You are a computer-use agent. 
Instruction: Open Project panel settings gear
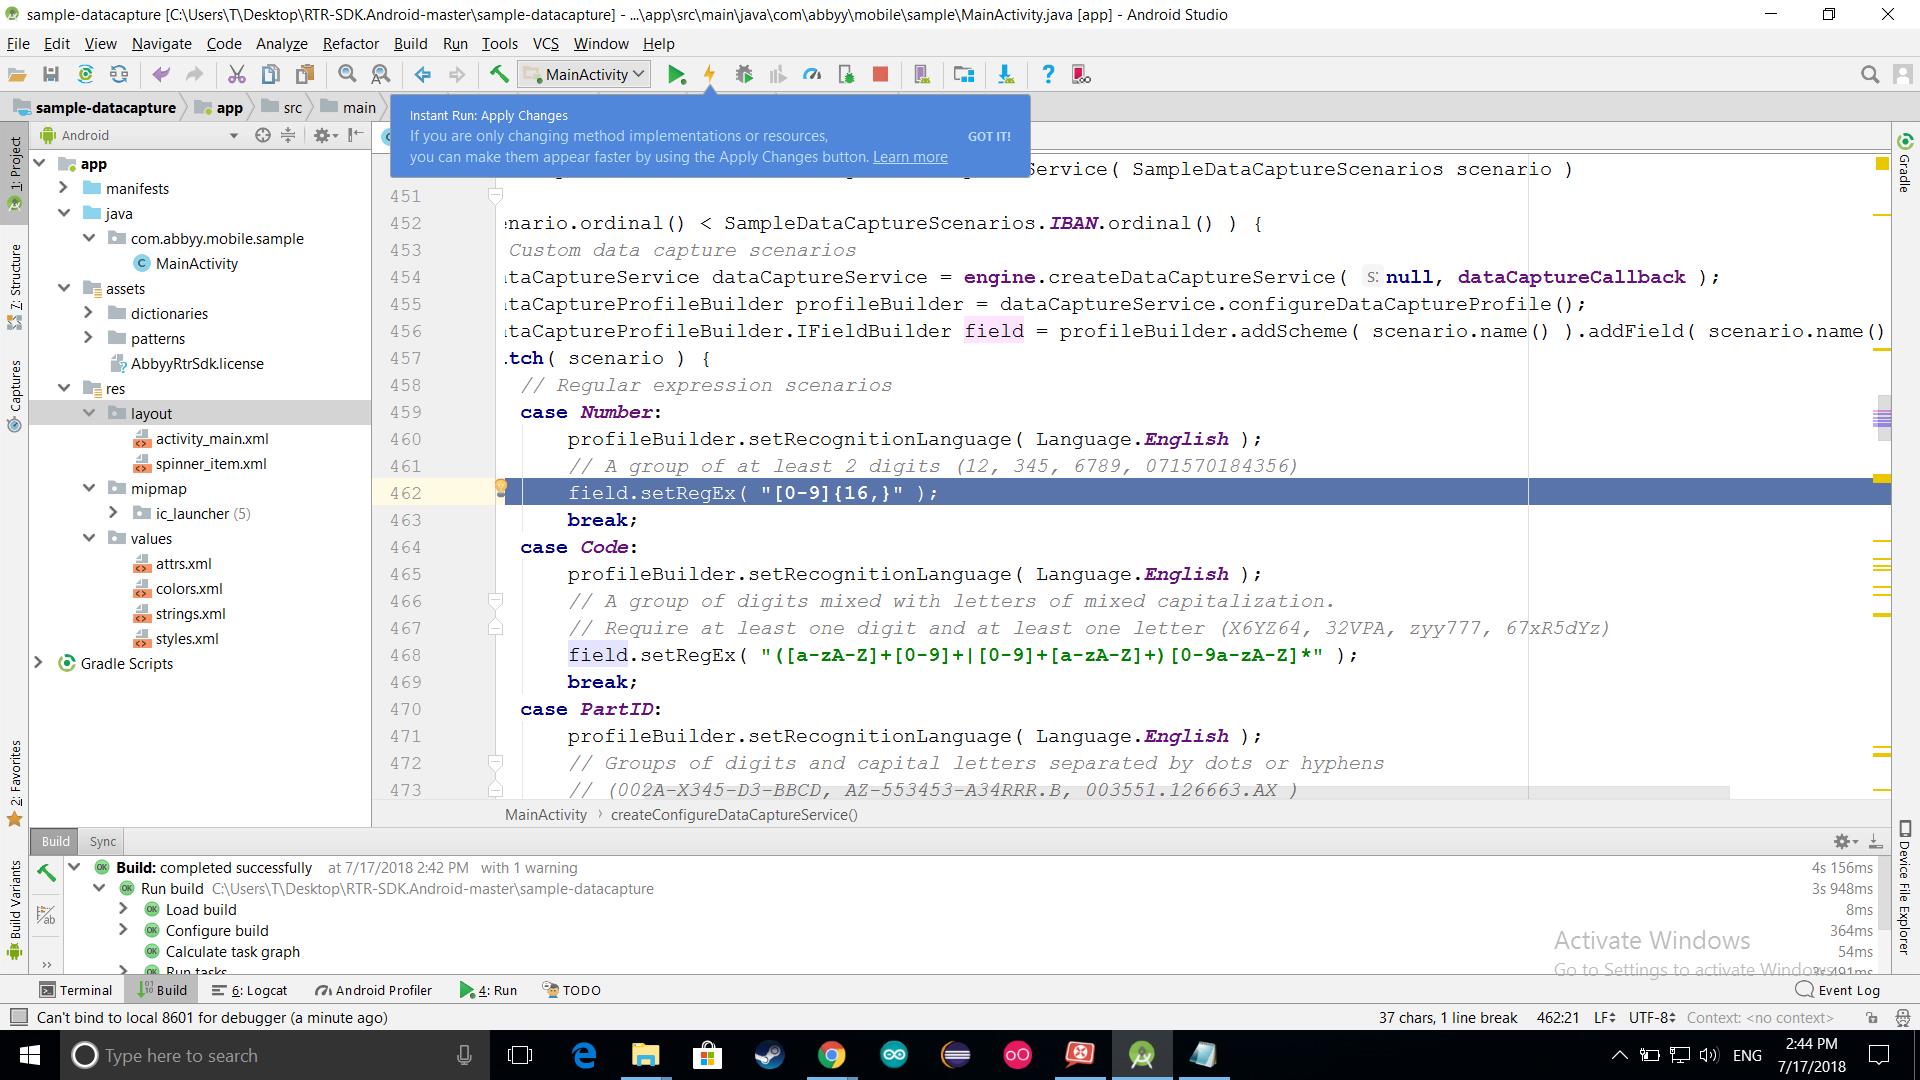325,135
